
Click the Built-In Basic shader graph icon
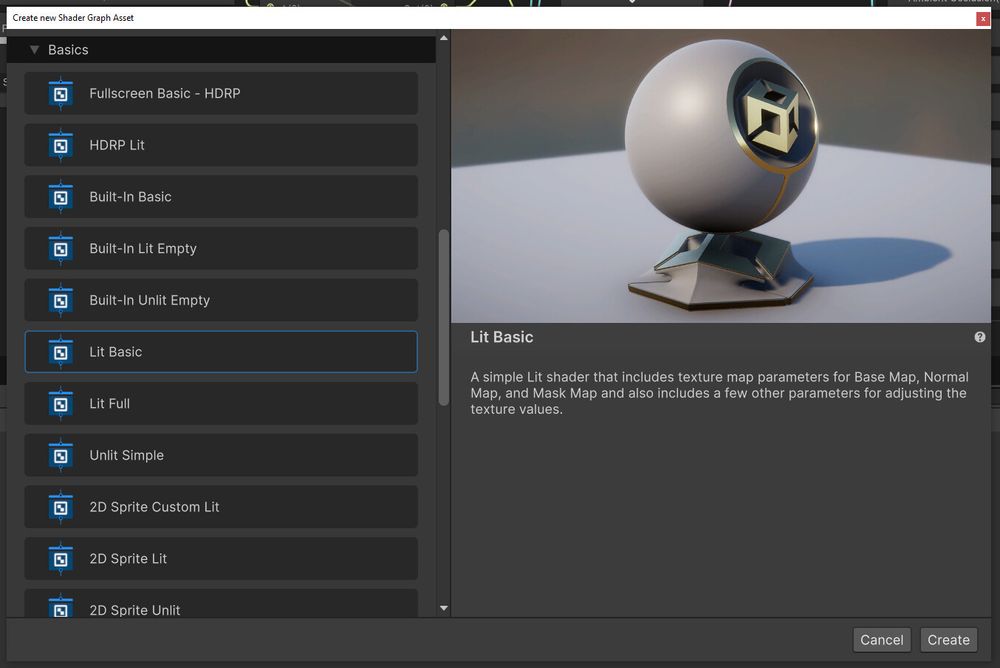point(61,197)
